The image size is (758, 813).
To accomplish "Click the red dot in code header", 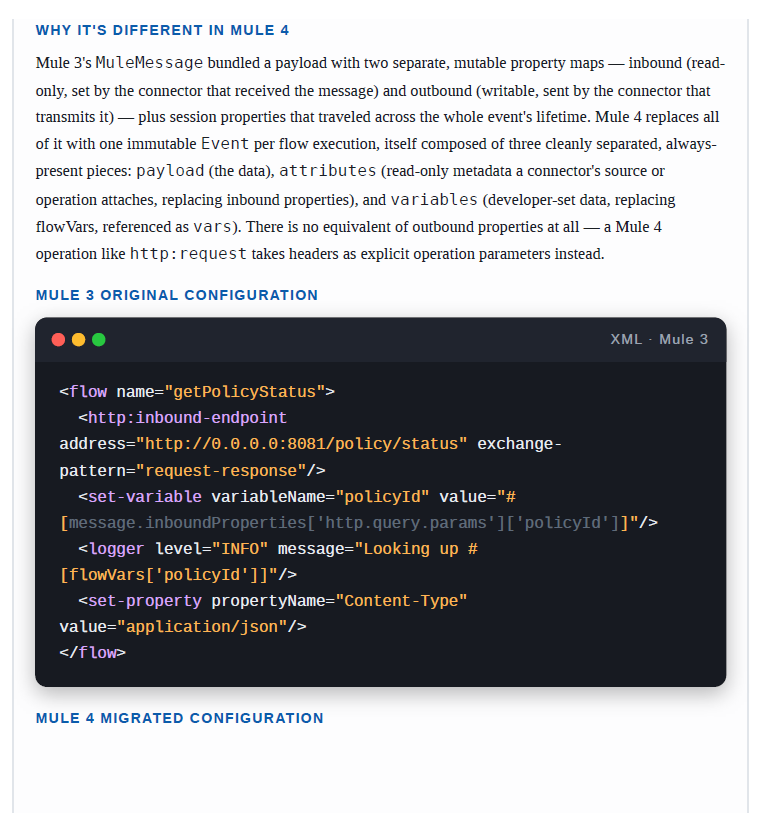I will point(58,340).
